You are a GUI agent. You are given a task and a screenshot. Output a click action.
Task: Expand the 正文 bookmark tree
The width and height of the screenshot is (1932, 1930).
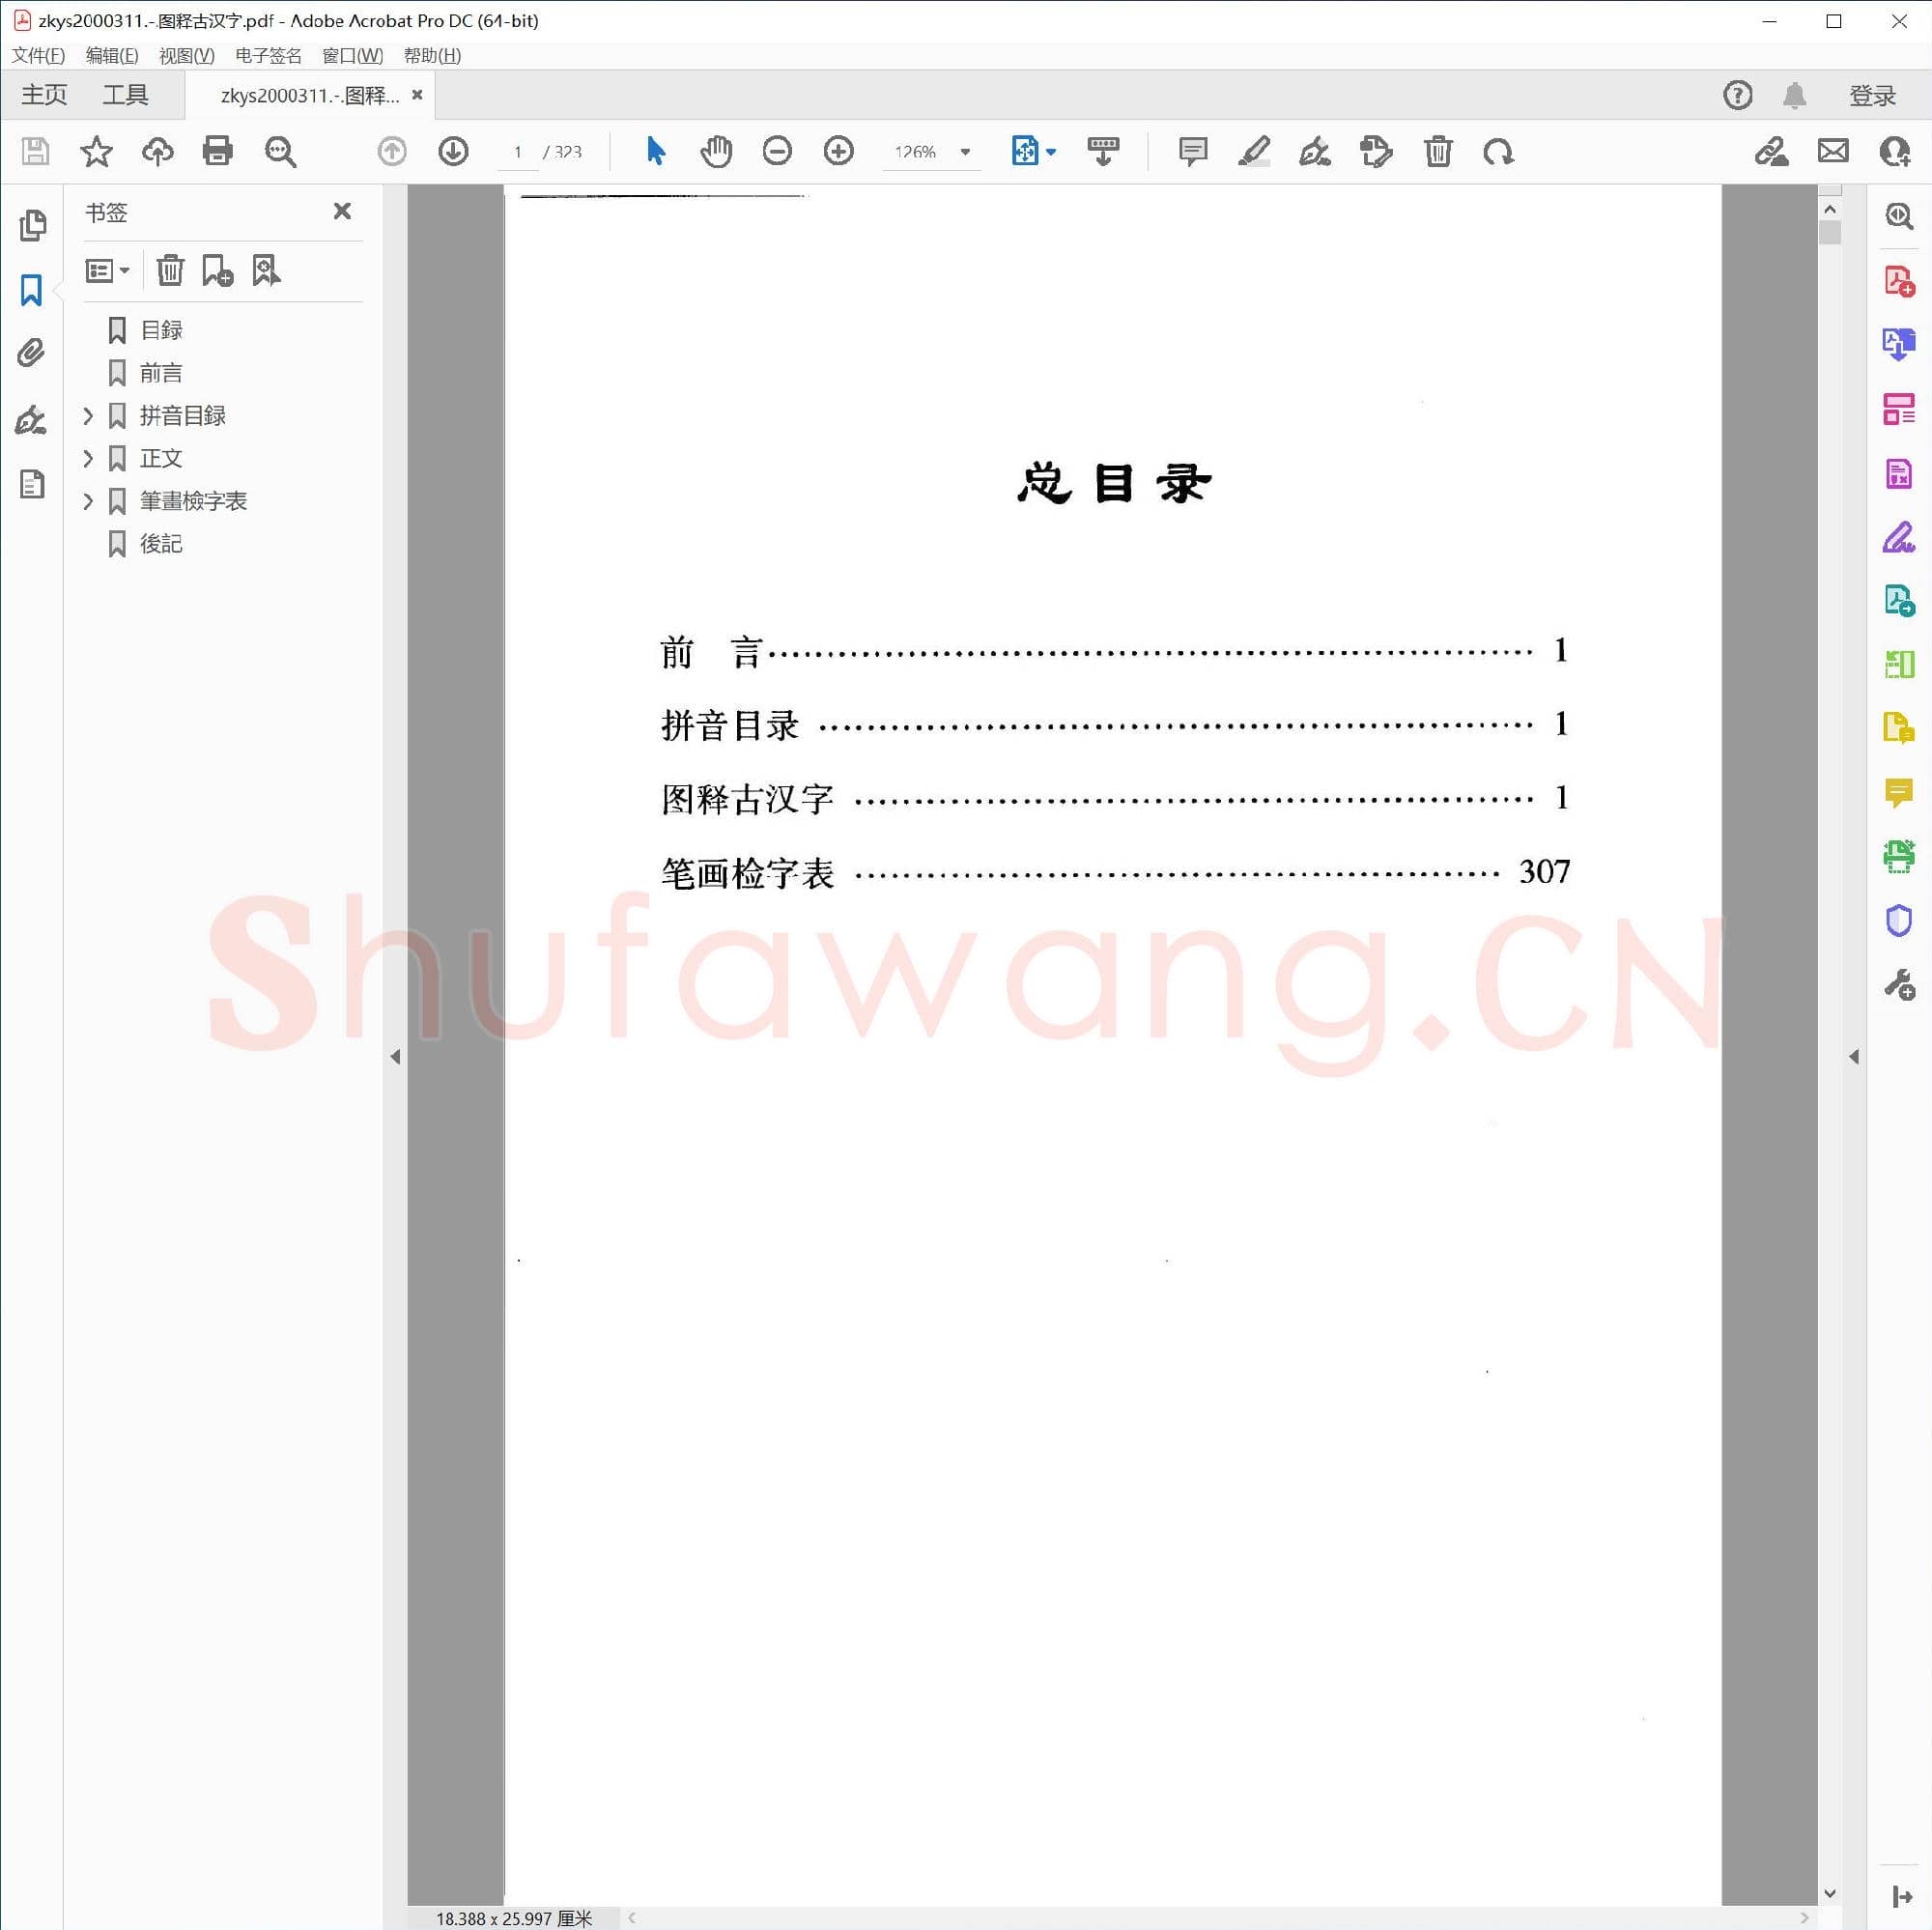pyautogui.click(x=88, y=458)
